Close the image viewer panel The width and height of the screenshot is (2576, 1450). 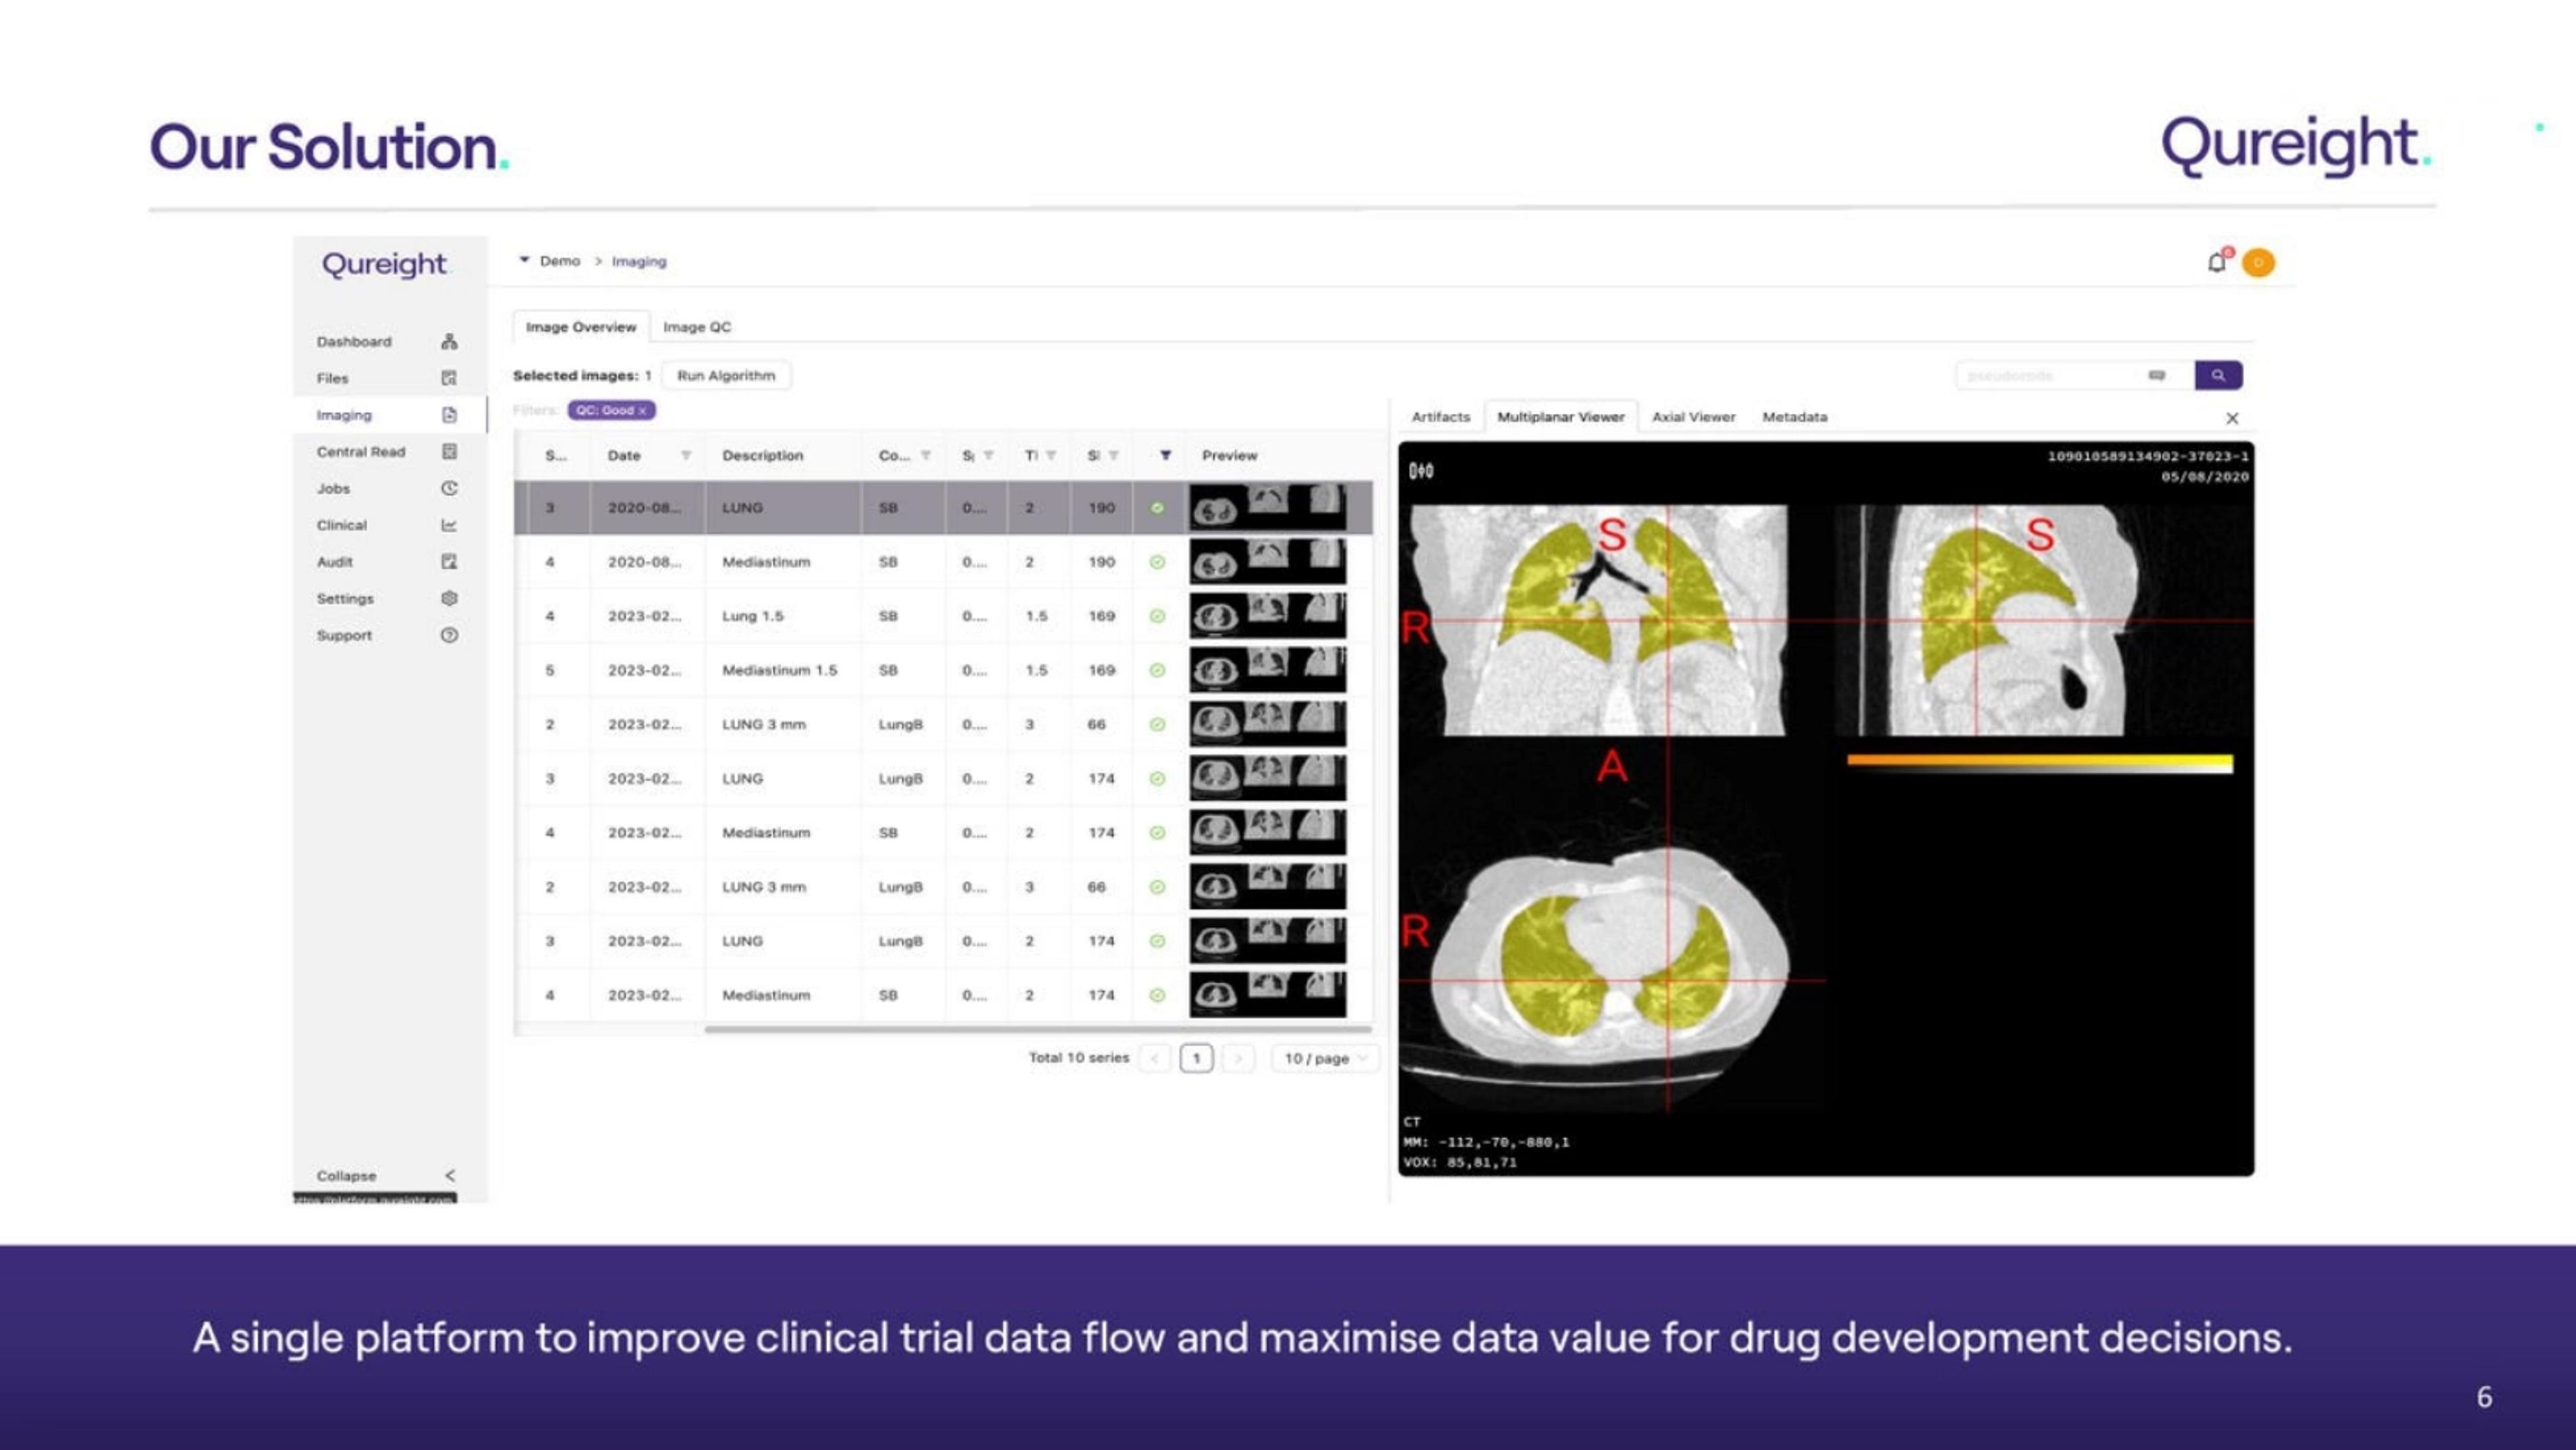point(2232,418)
